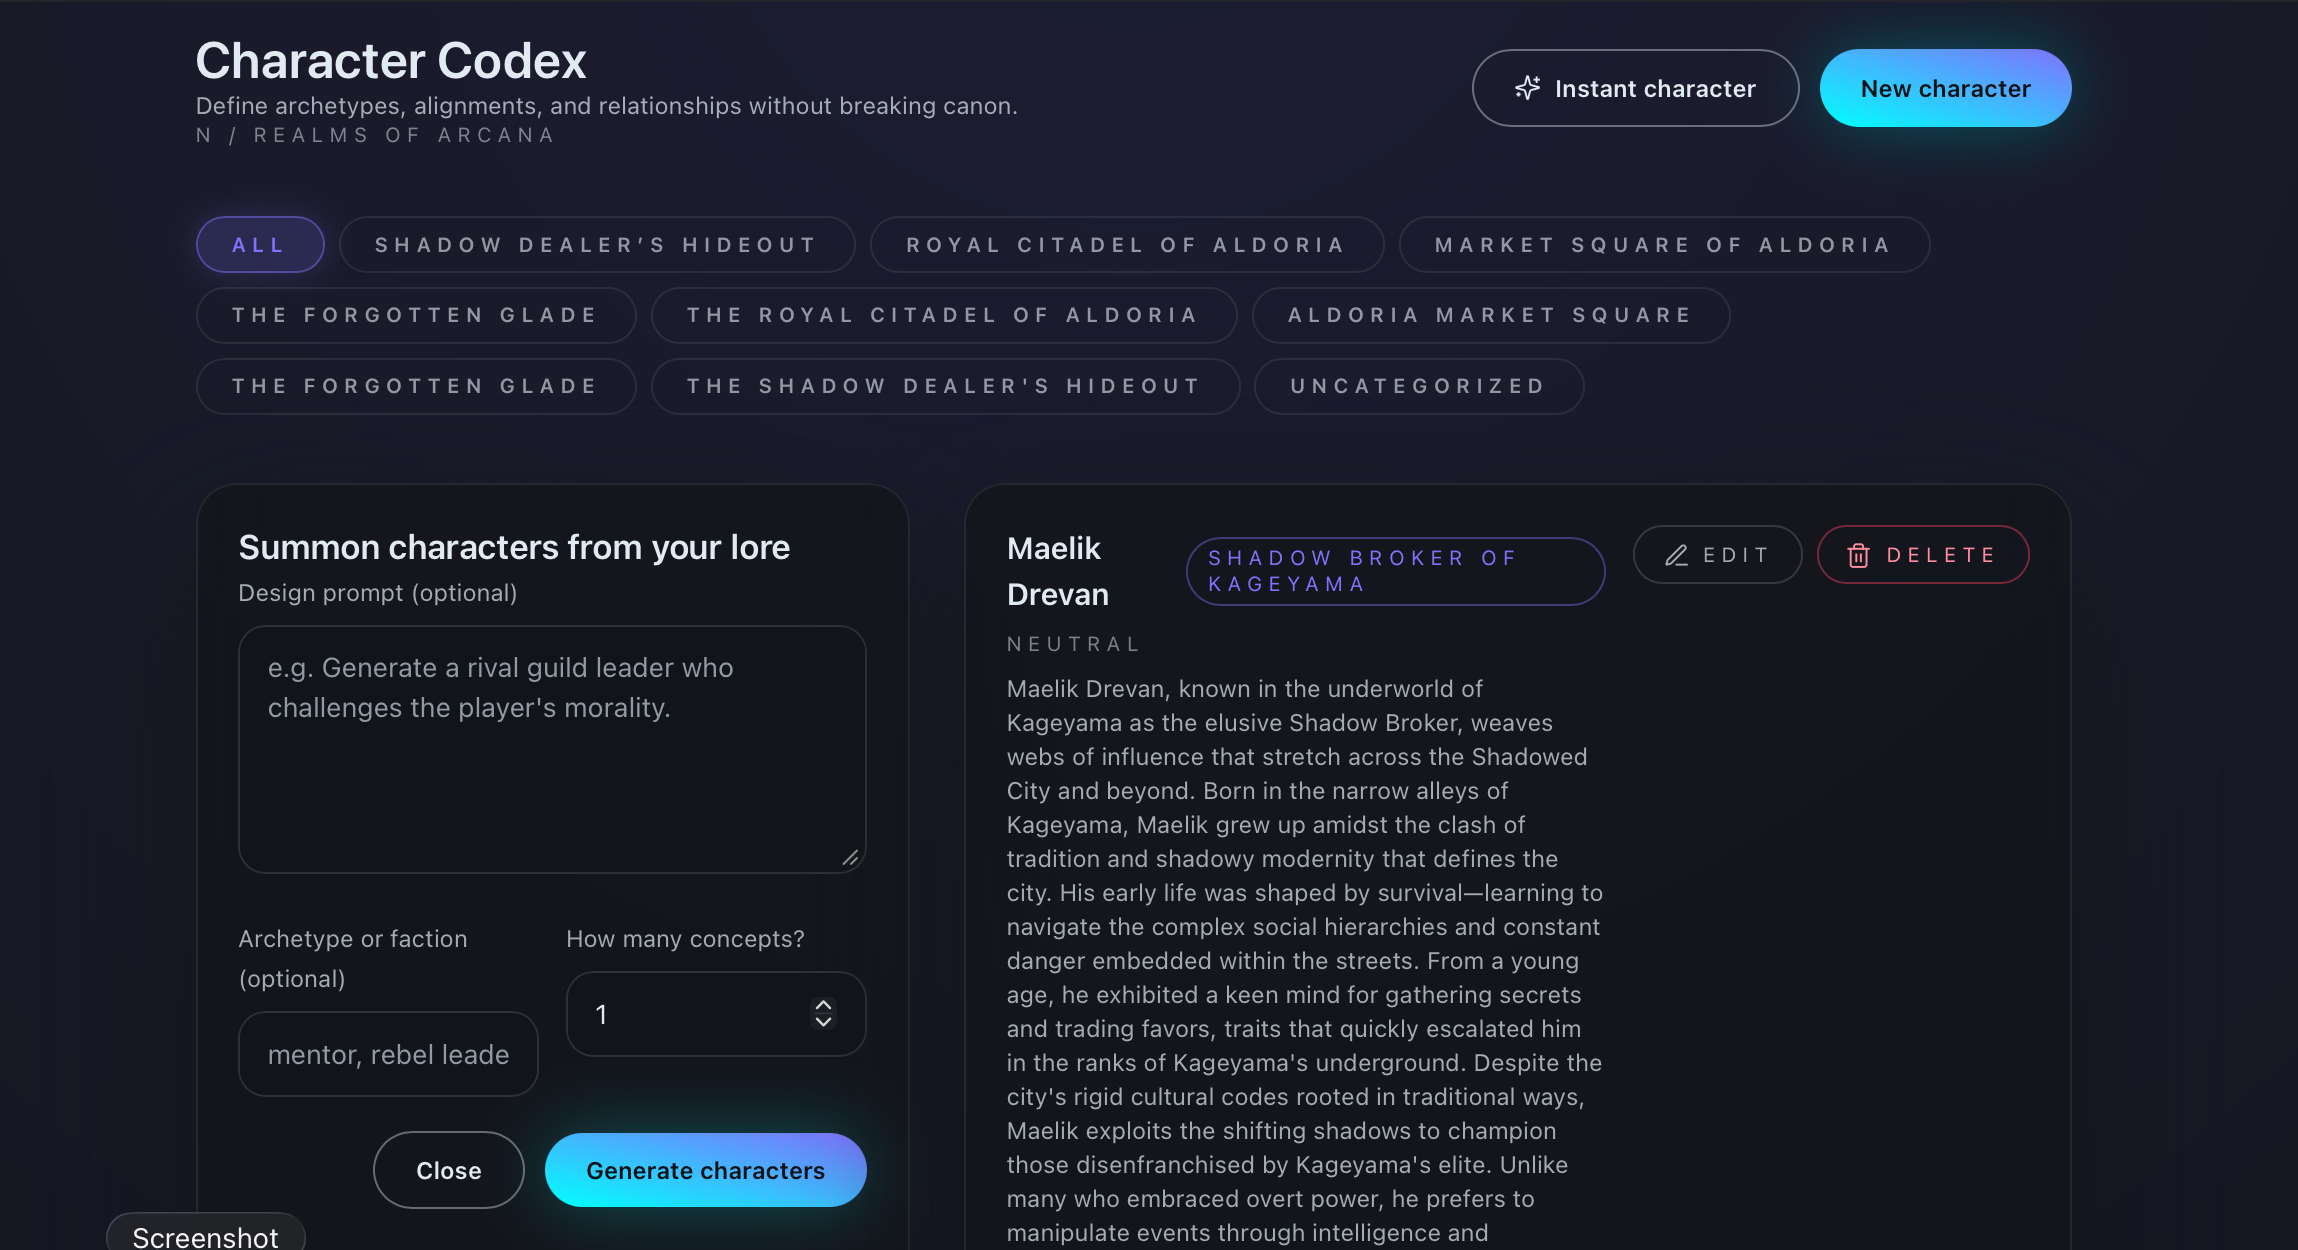This screenshot has width=2298, height=1250.
Task: Click the Shadow Broker of Kageyama badge
Action: click(x=1395, y=571)
